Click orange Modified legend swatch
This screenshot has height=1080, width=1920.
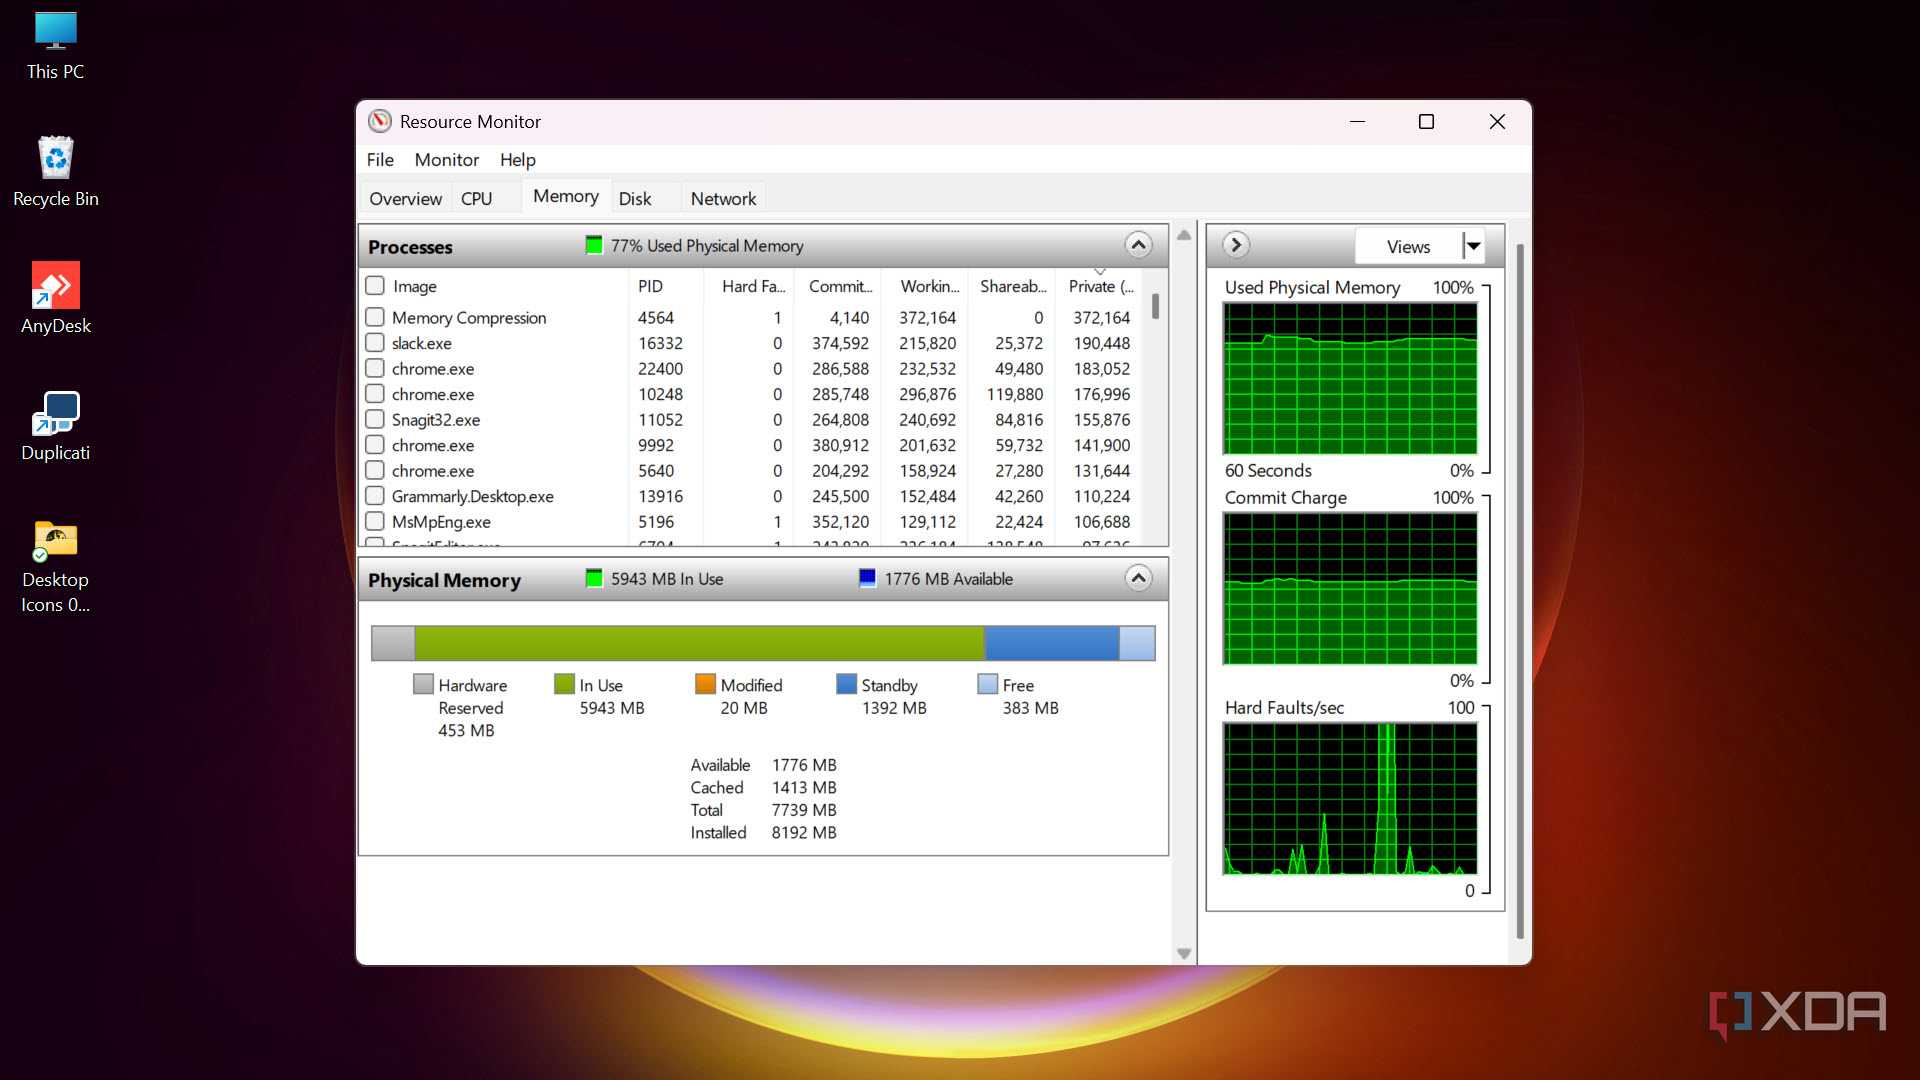[705, 684]
